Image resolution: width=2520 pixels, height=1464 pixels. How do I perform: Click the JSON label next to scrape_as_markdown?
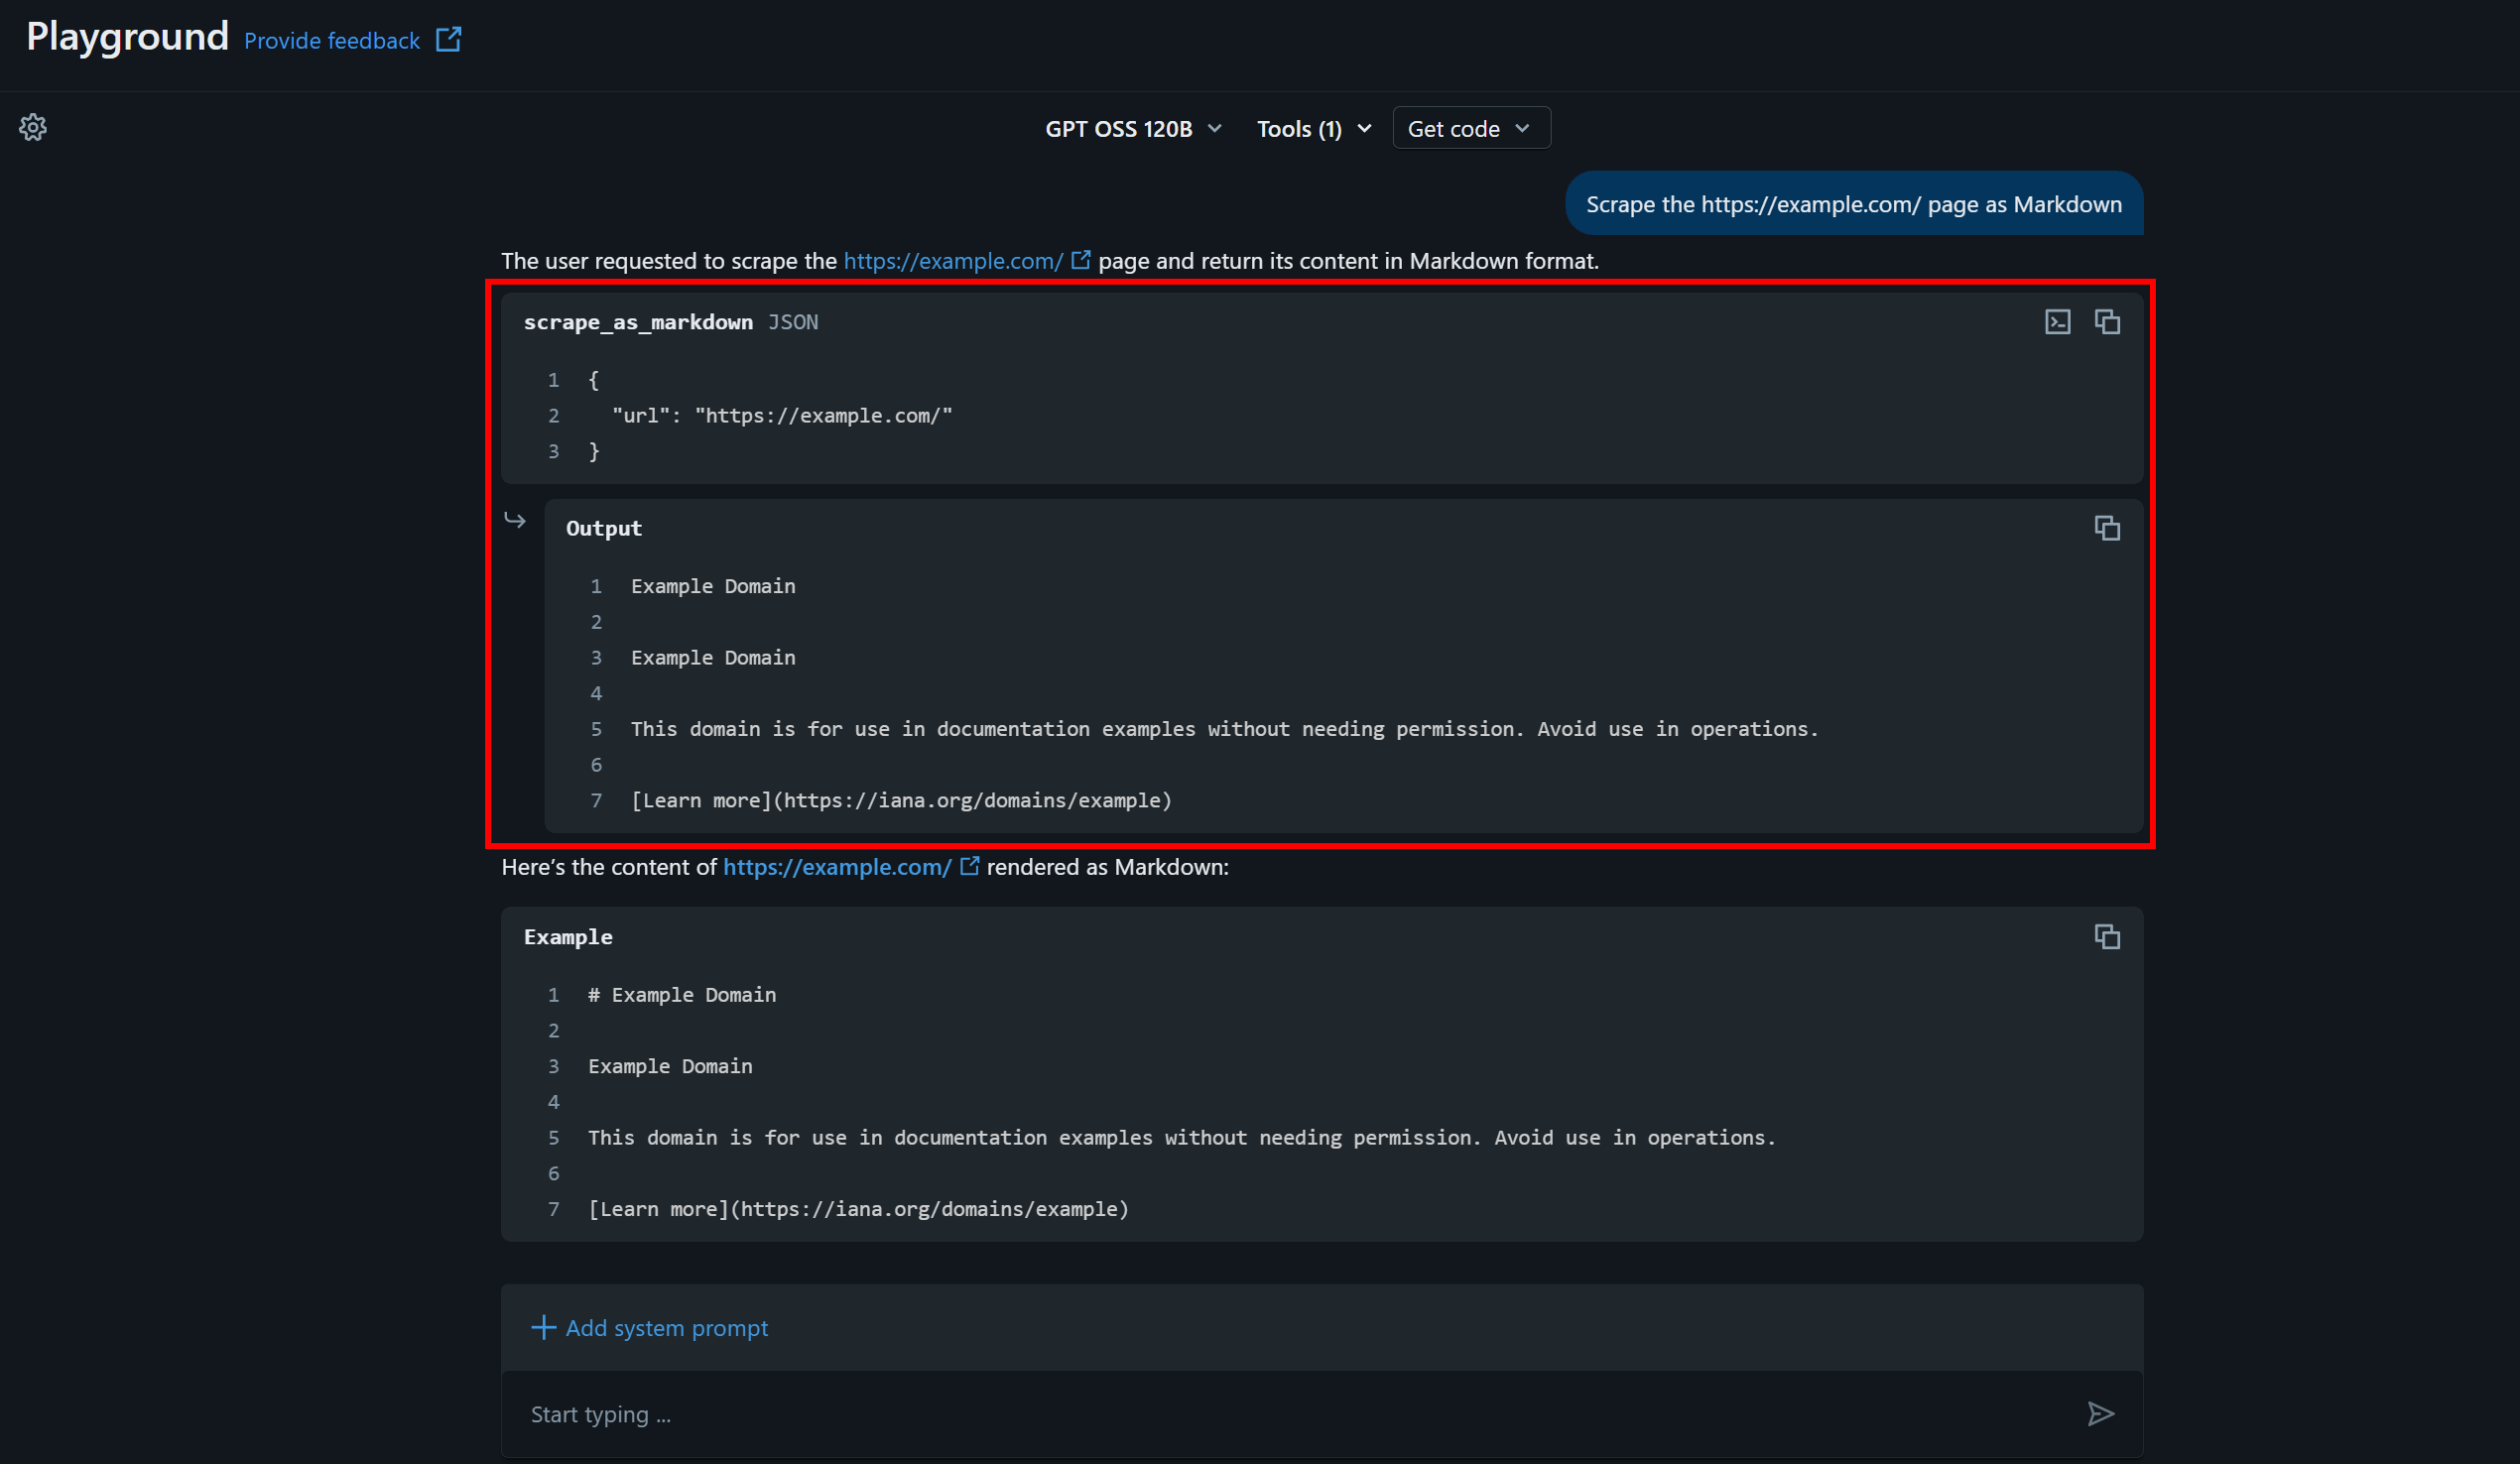(793, 322)
